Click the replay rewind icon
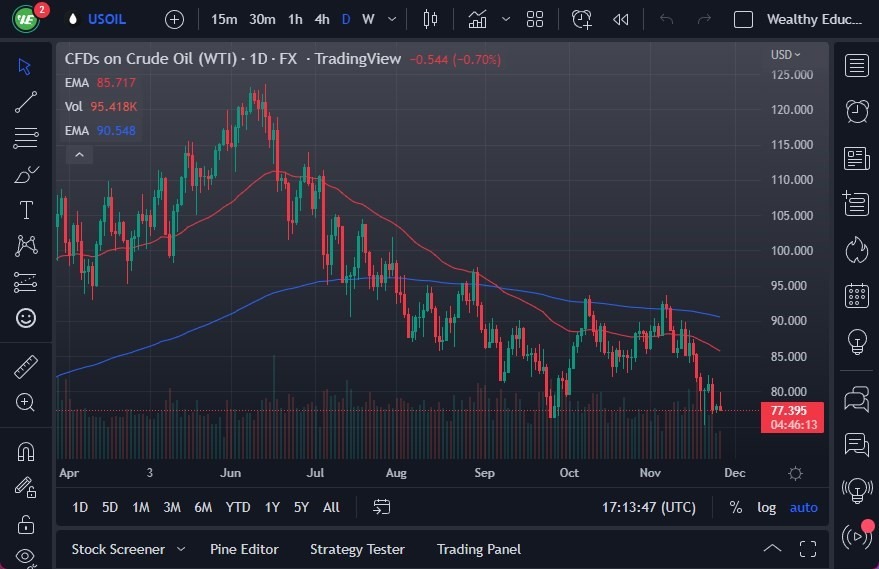Screen dimensions: 879x569 pyautogui.click(x=620, y=19)
